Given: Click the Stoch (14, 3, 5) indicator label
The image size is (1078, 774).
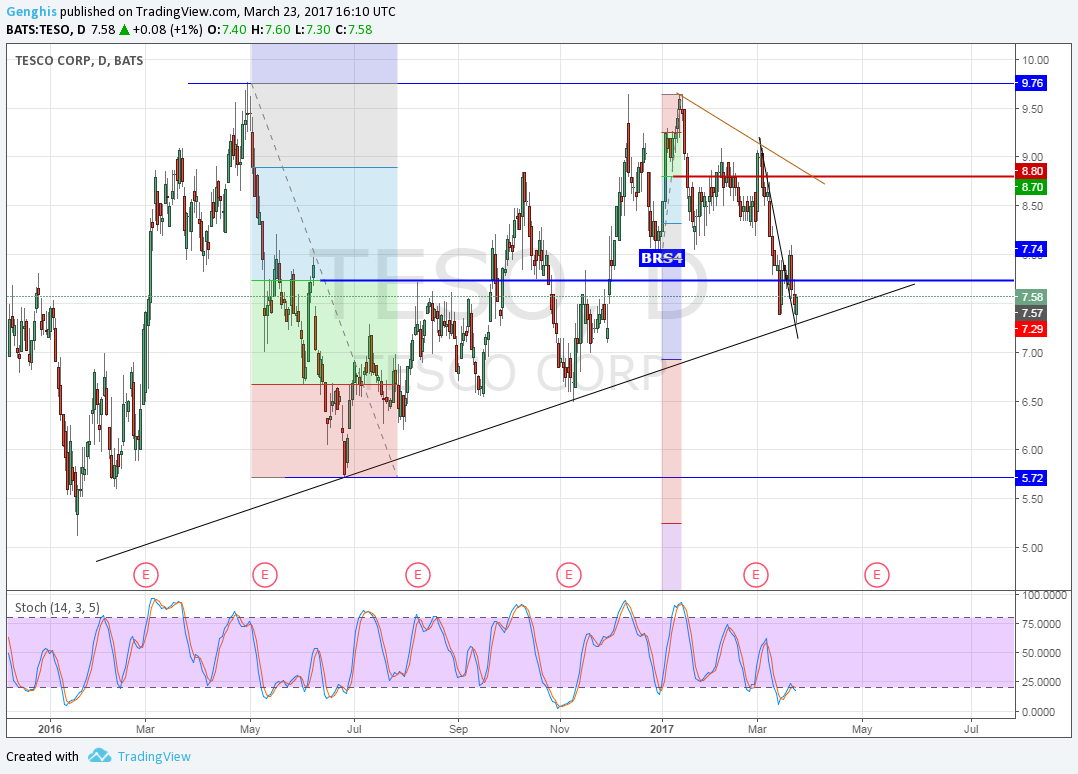Looking at the screenshot, I should tap(57, 608).
